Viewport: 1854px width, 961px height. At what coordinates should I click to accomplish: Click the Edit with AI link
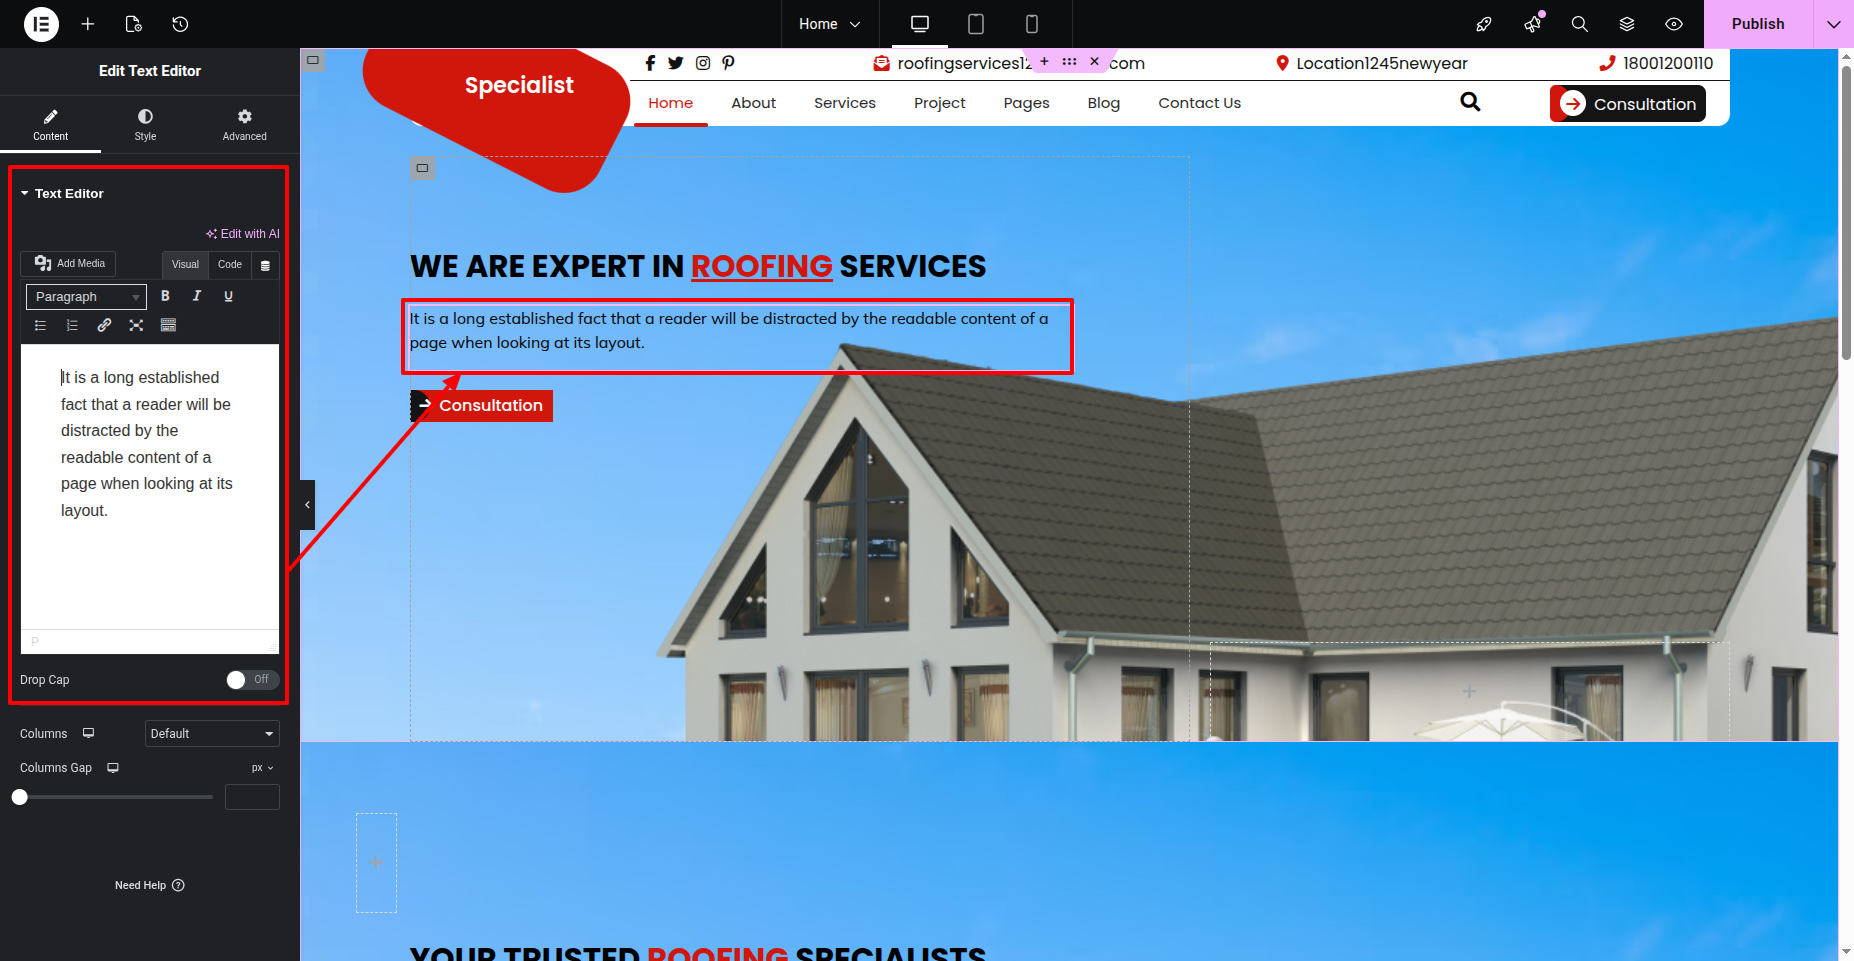pos(243,234)
